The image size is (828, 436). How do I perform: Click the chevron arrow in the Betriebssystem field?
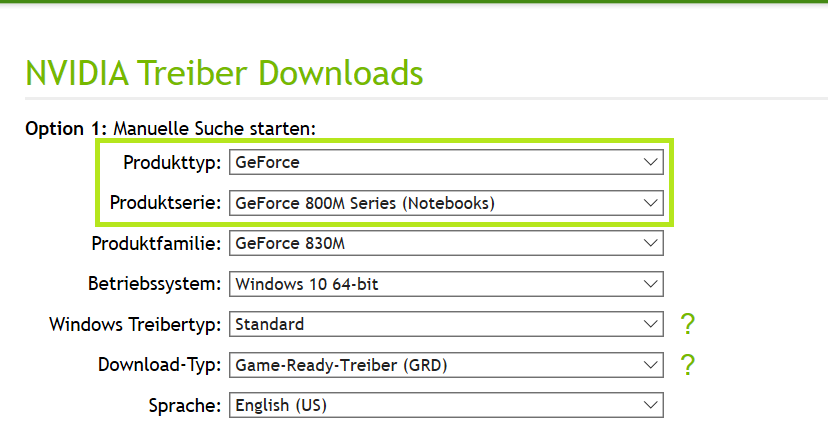pos(650,284)
